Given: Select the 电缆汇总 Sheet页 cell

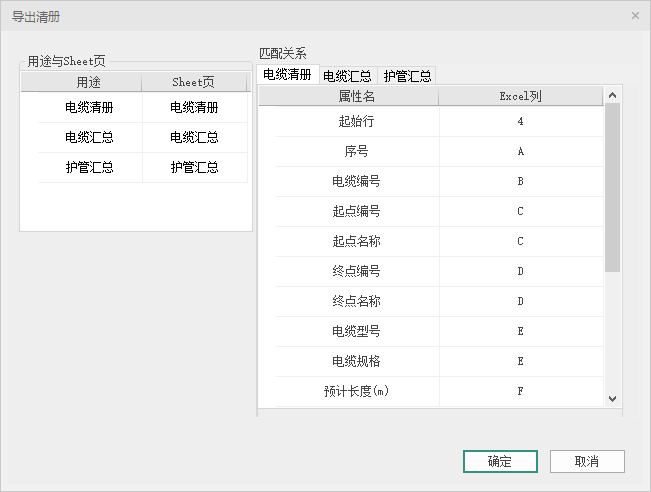Looking at the screenshot, I should click(x=194, y=138).
